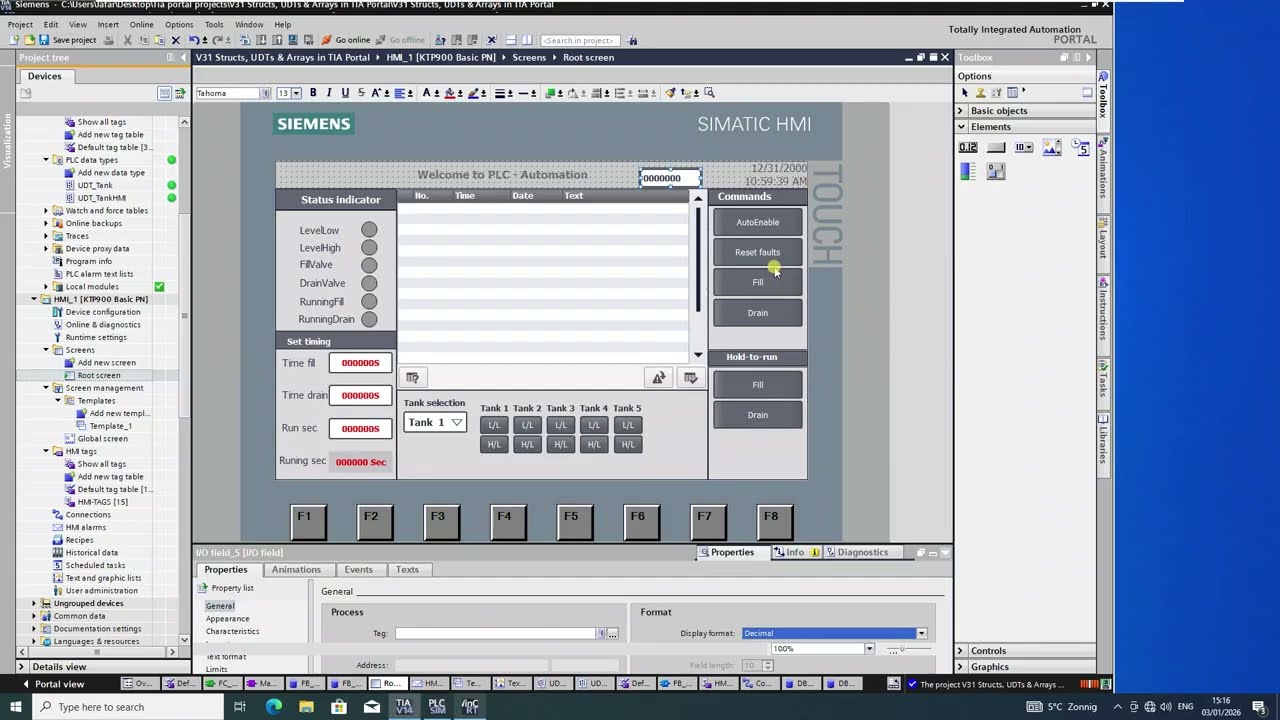Click the scissors cut icon
This screenshot has width=1280, height=720.
(128, 40)
